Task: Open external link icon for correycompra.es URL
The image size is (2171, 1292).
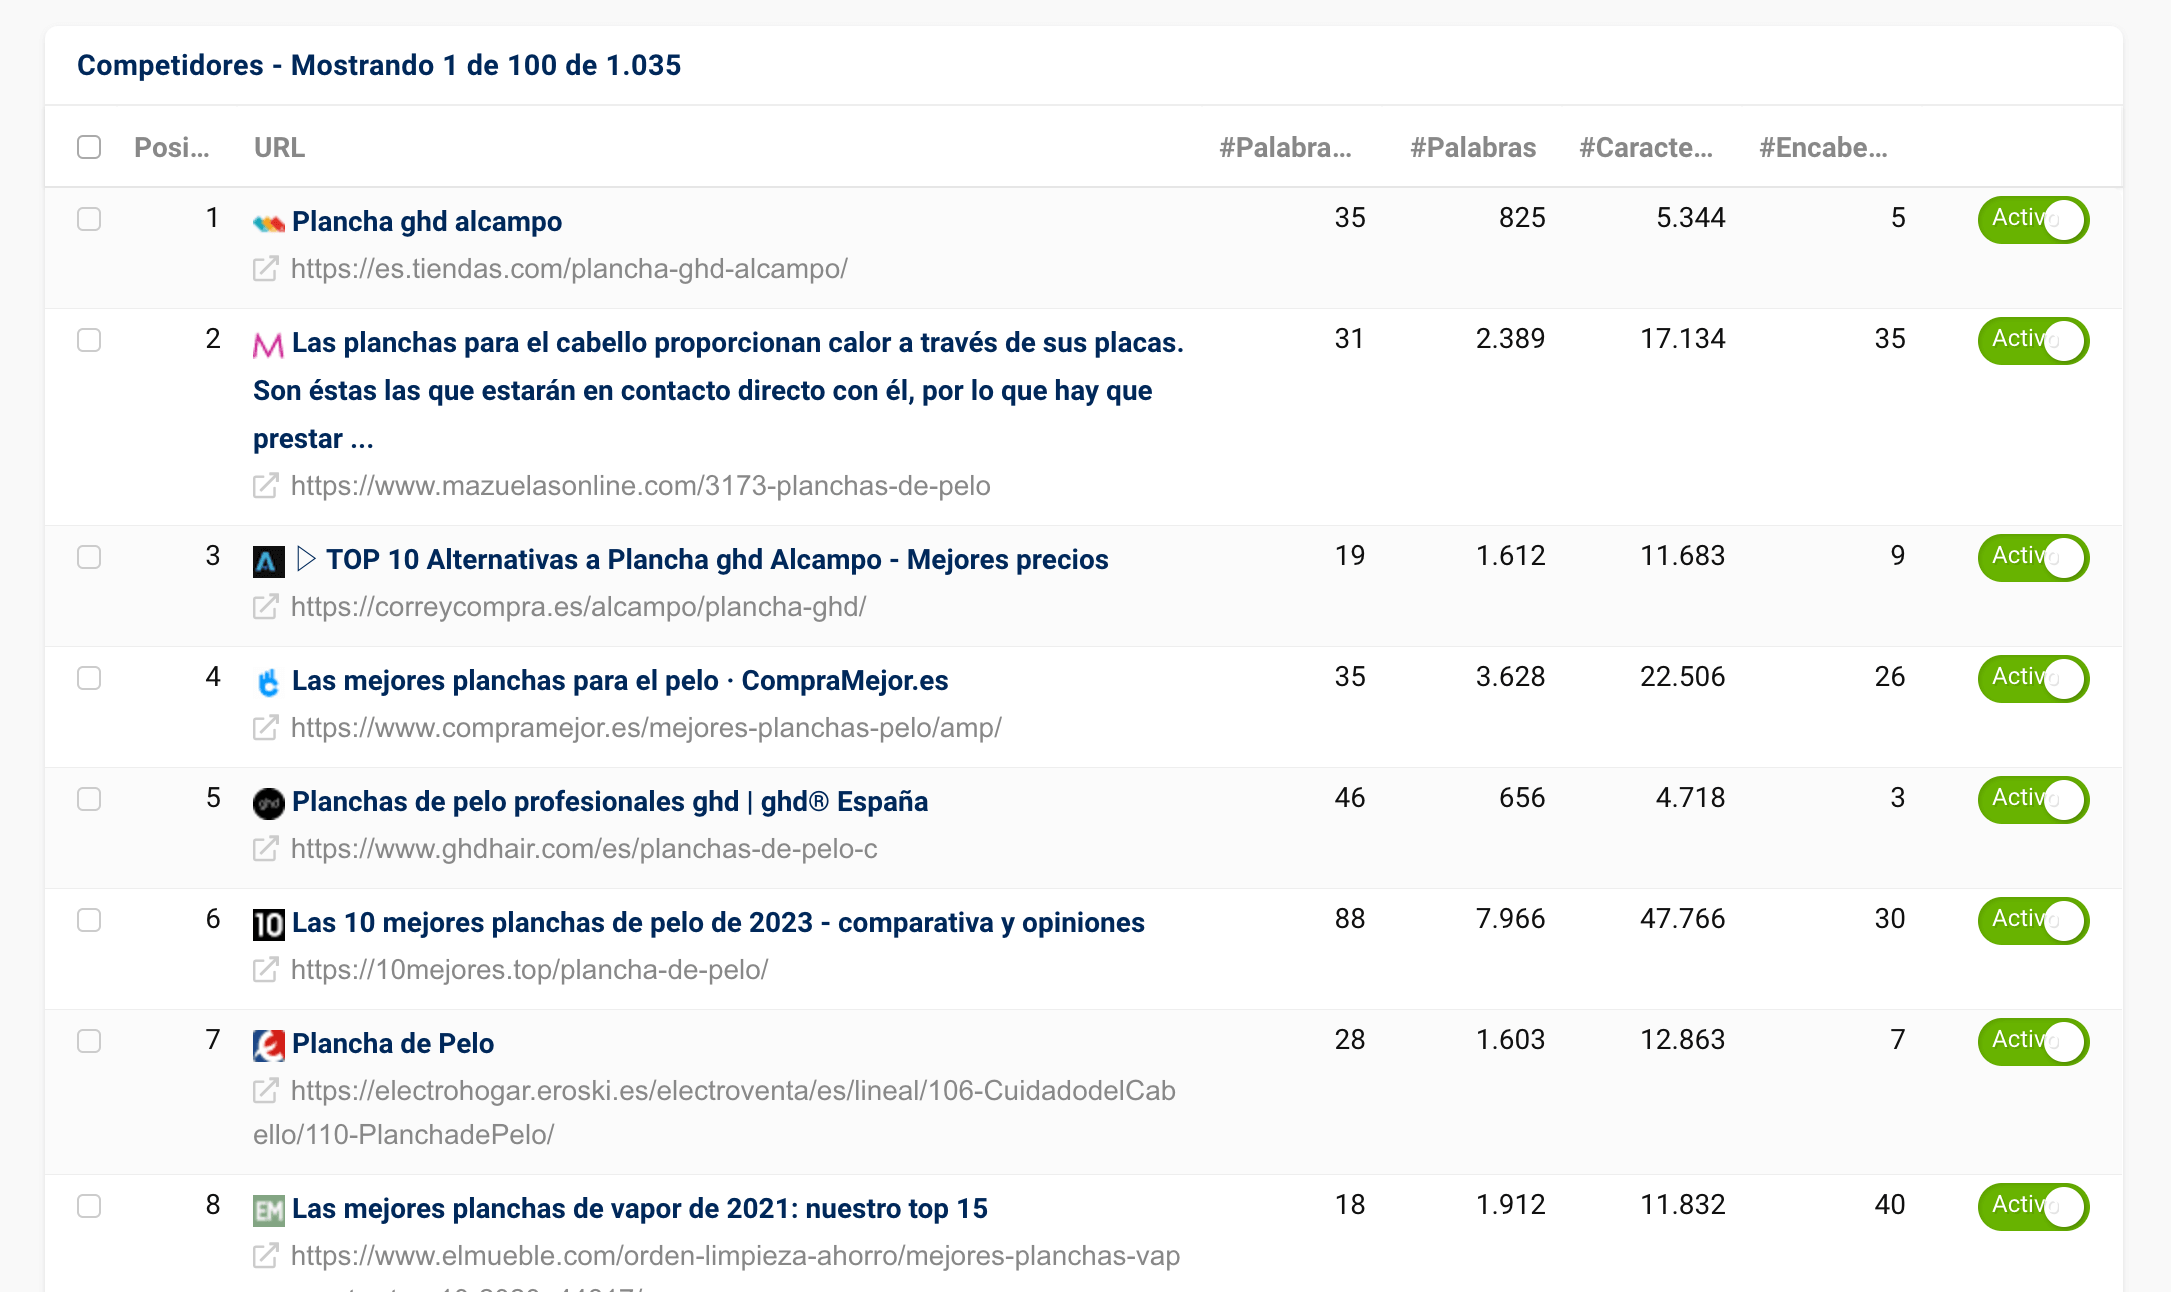Action: pyautogui.click(x=265, y=607)
